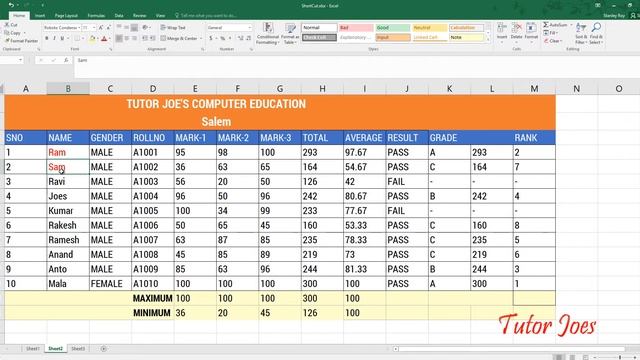Toggle Bold formatting
The width and height of the screenshot is (640, 360).
[x=47, y=38]
